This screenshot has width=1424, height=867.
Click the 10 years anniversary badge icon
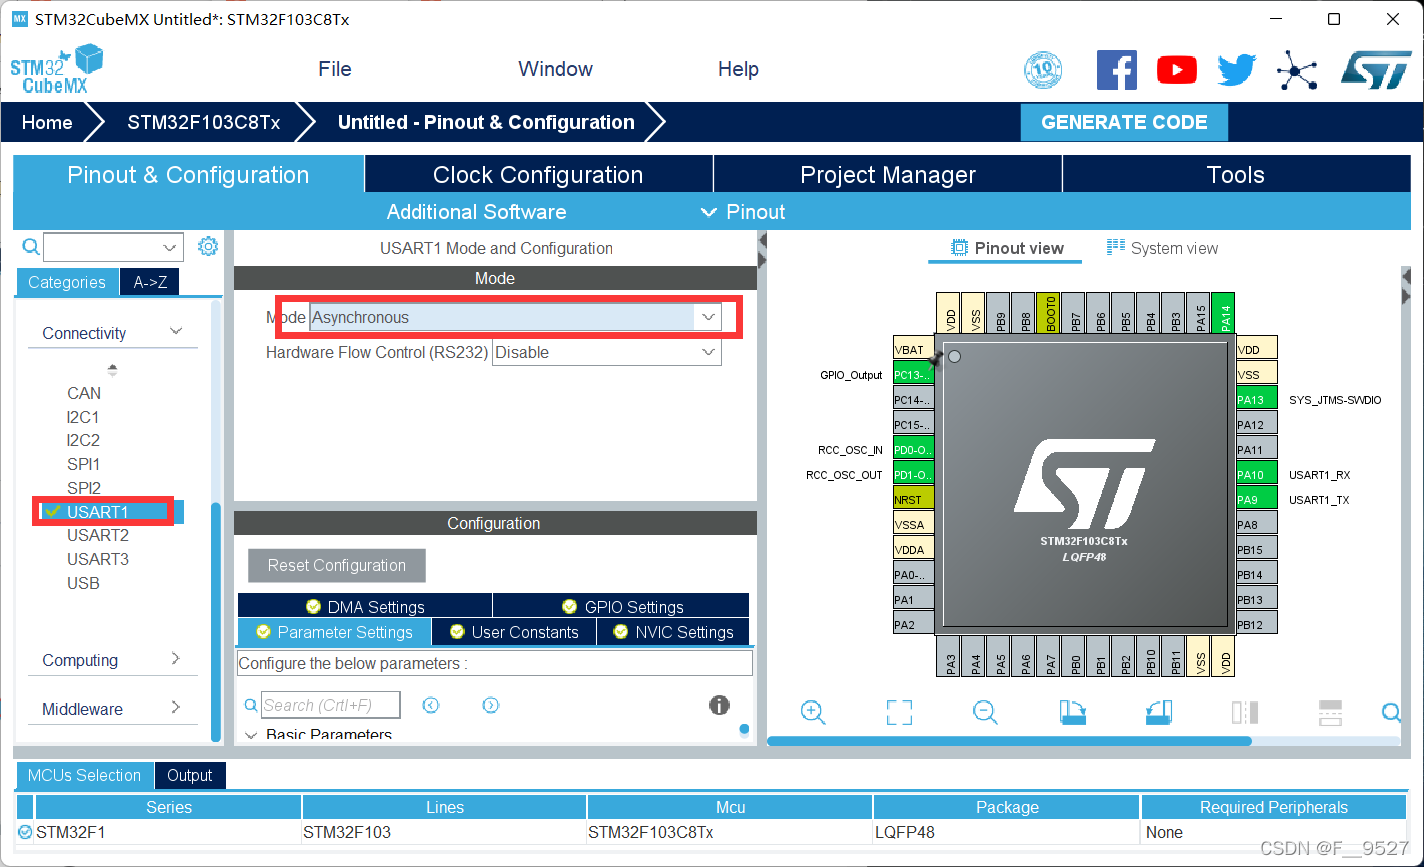pos(1043,70)
